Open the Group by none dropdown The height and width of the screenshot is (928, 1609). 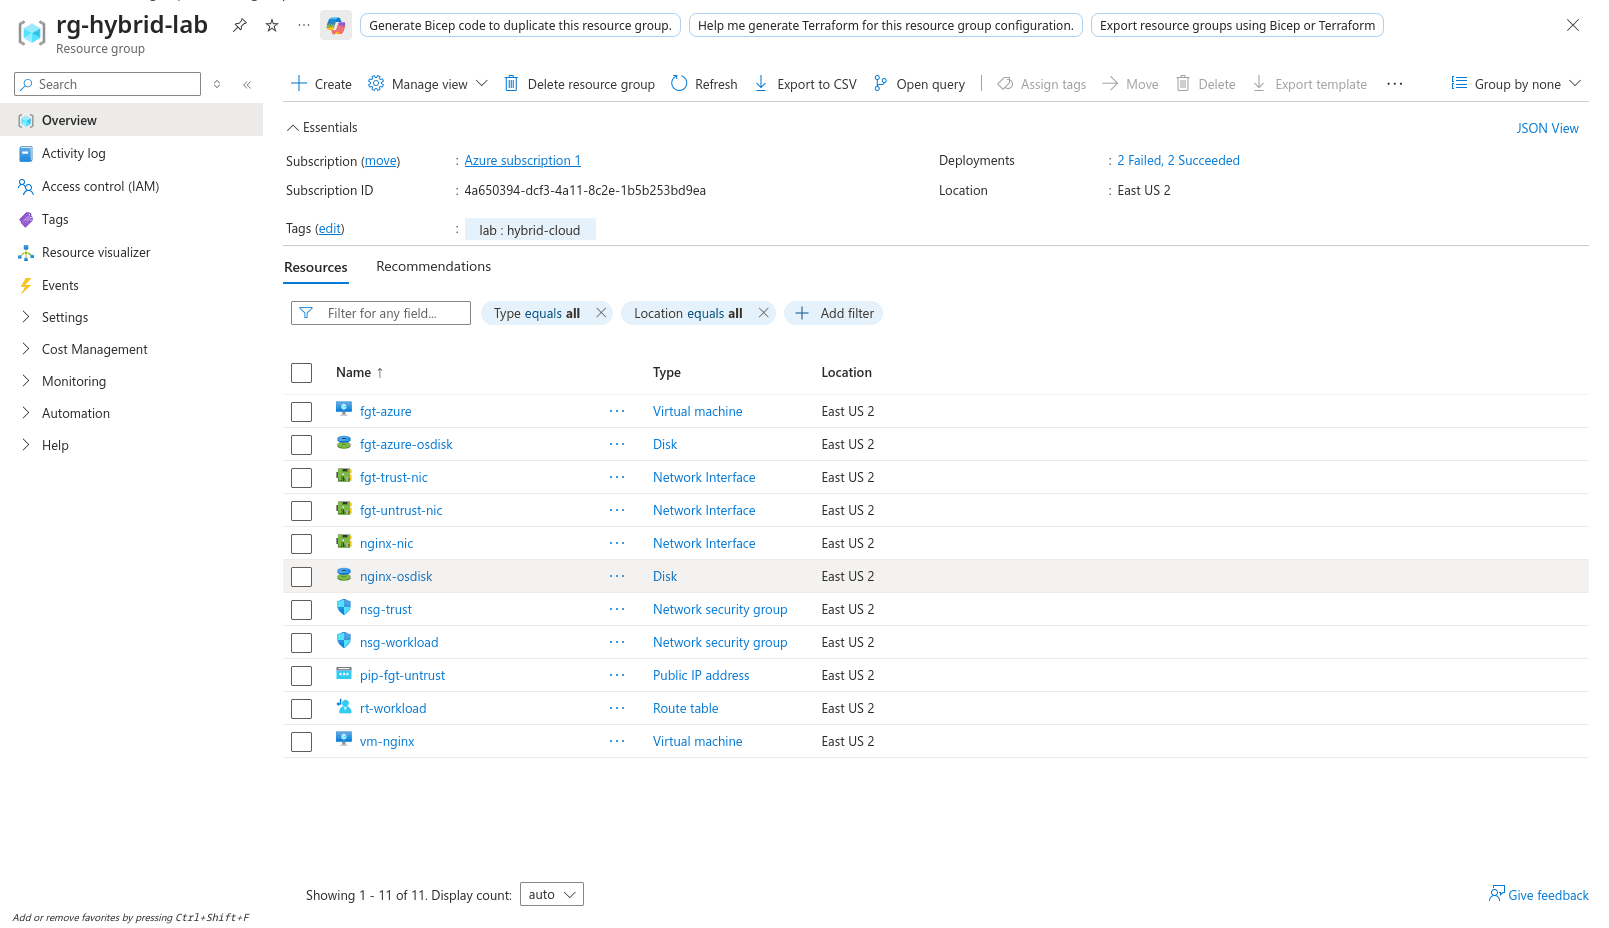(x=1516, y=84)
